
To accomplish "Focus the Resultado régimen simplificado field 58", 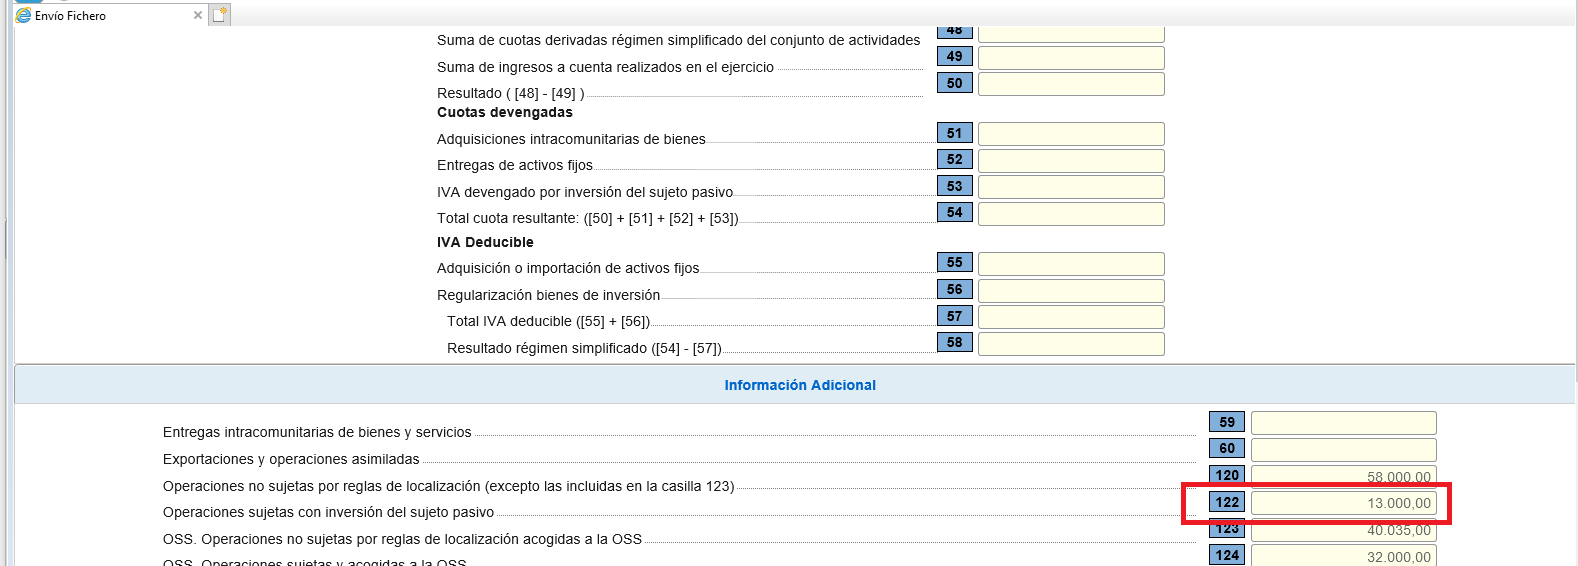I will 1071,344.
